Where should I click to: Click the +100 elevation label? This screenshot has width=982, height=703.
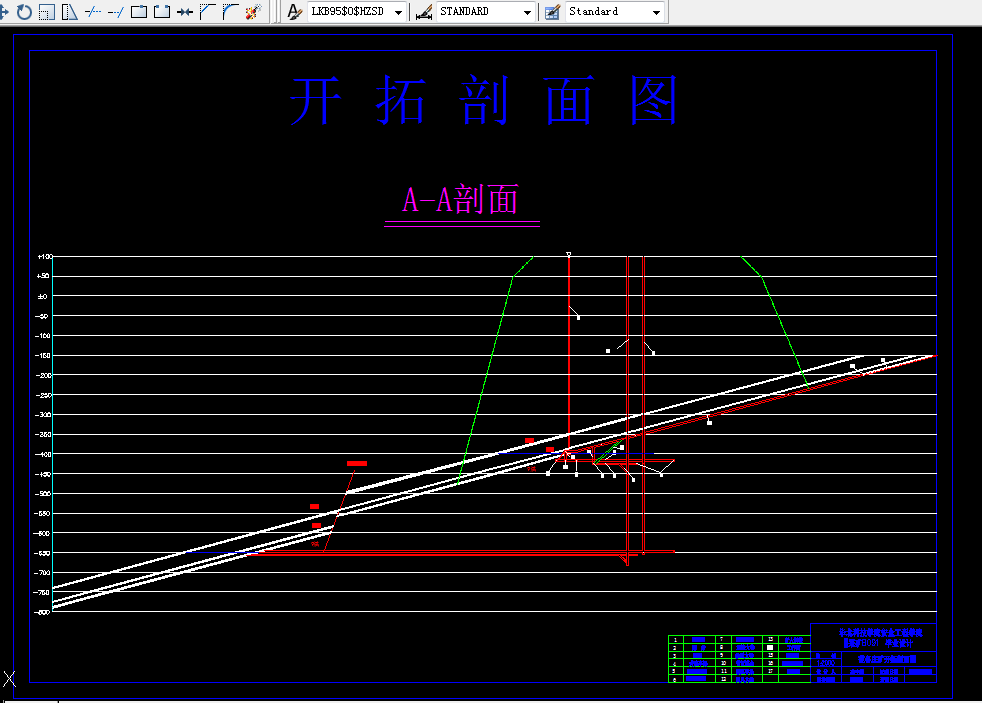pos(44,257)
